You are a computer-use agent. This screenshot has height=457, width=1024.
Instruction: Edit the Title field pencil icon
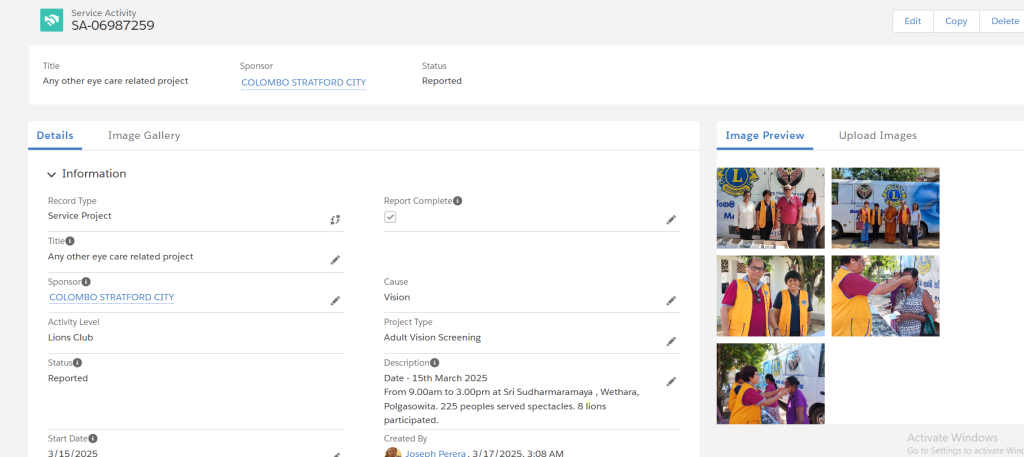tap(335, 260)
